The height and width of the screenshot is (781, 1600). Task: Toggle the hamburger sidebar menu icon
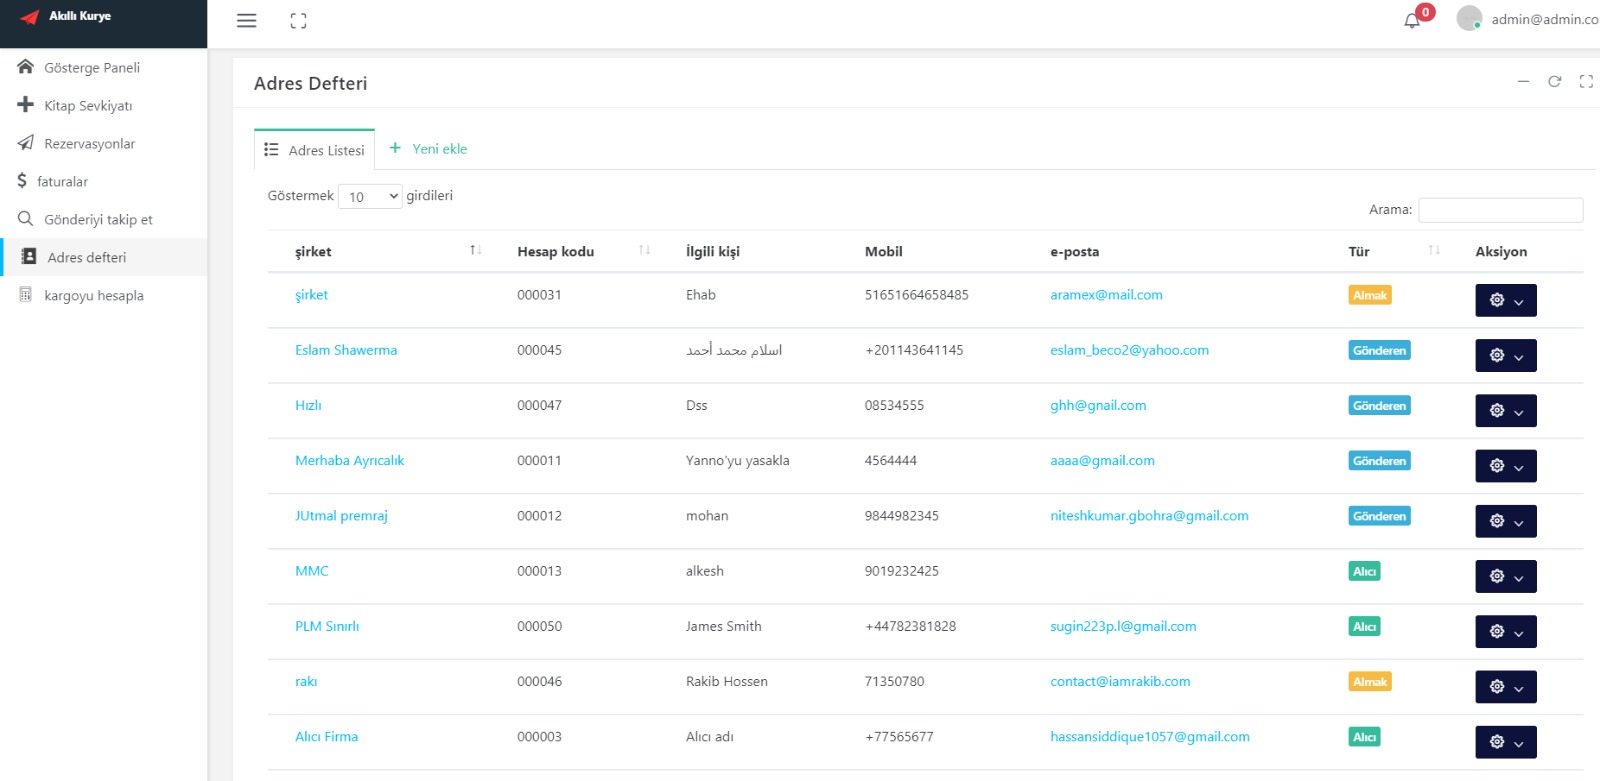click(x=246, y=20)
